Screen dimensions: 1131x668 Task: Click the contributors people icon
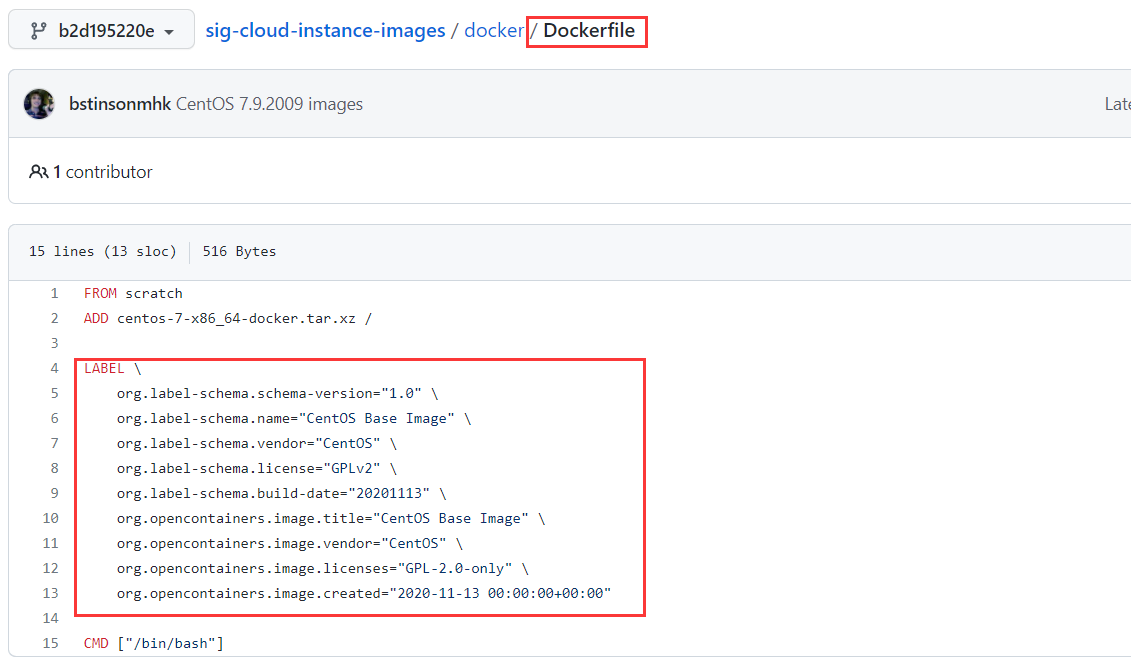(x=38, y=172)
